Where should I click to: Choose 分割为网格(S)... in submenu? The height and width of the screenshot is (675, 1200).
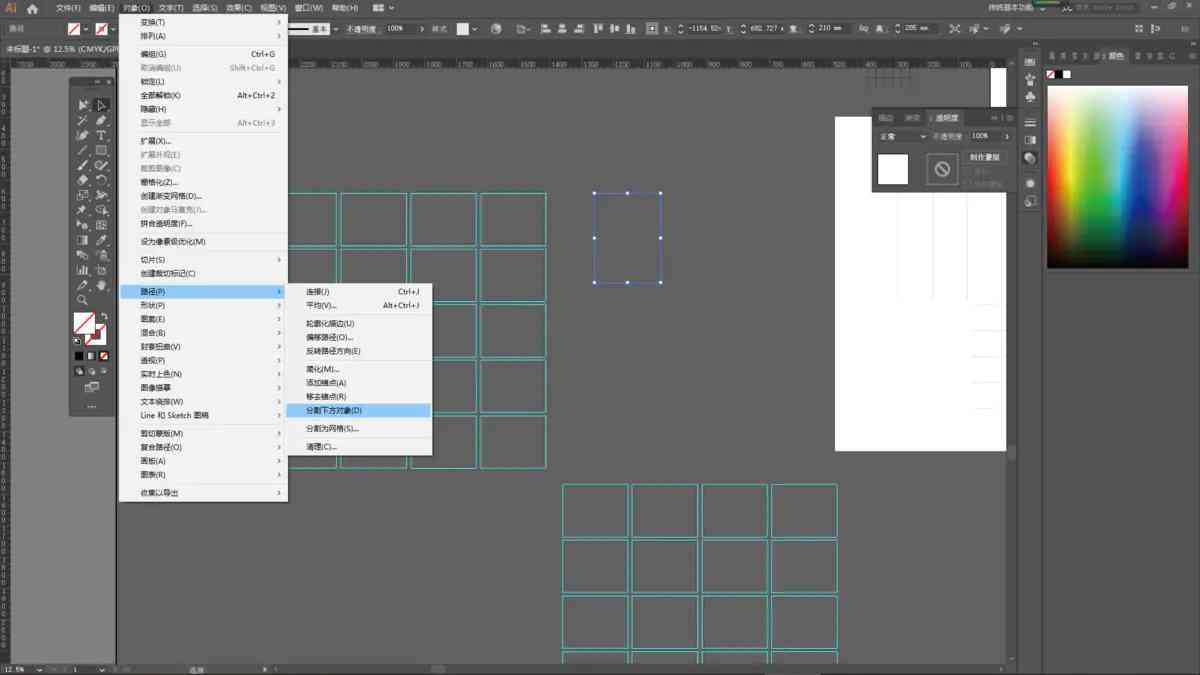coord(359,428)
